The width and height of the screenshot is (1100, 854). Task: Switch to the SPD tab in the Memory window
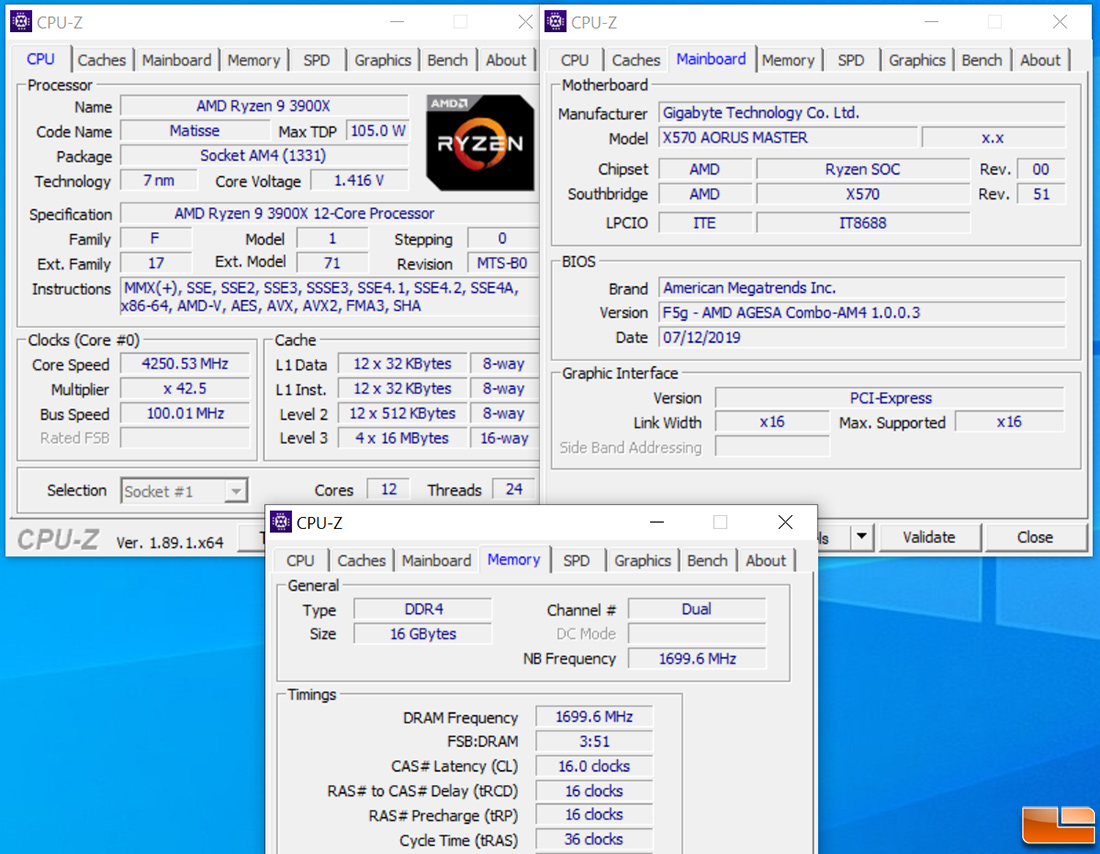point(577,561)
